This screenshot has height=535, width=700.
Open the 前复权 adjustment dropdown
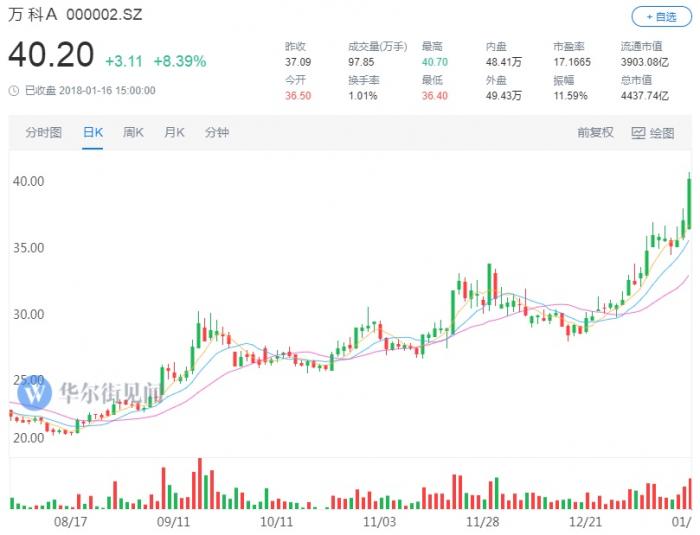pos(595,133)
